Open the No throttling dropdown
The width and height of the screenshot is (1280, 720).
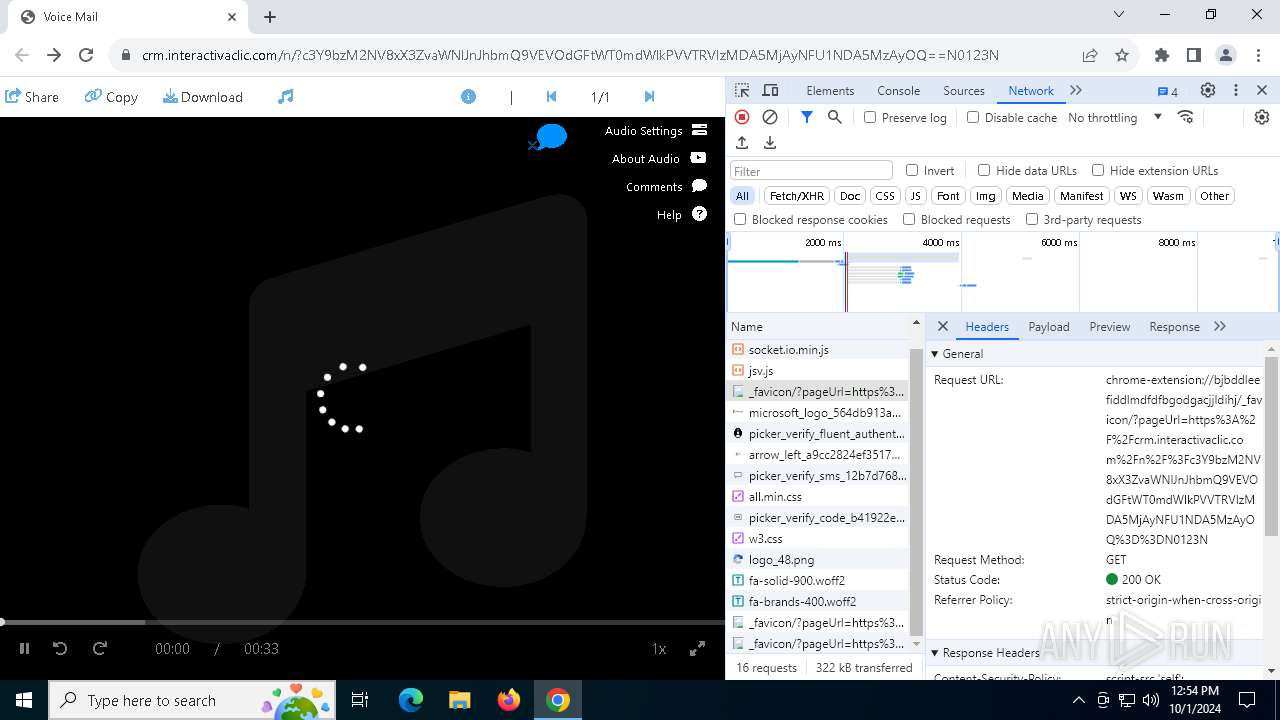coord(1115,118)
